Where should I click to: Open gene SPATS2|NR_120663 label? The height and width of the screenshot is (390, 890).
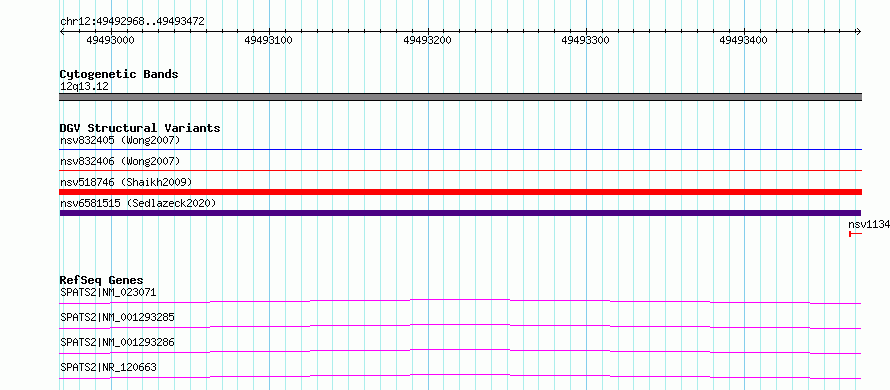point(108,367)
